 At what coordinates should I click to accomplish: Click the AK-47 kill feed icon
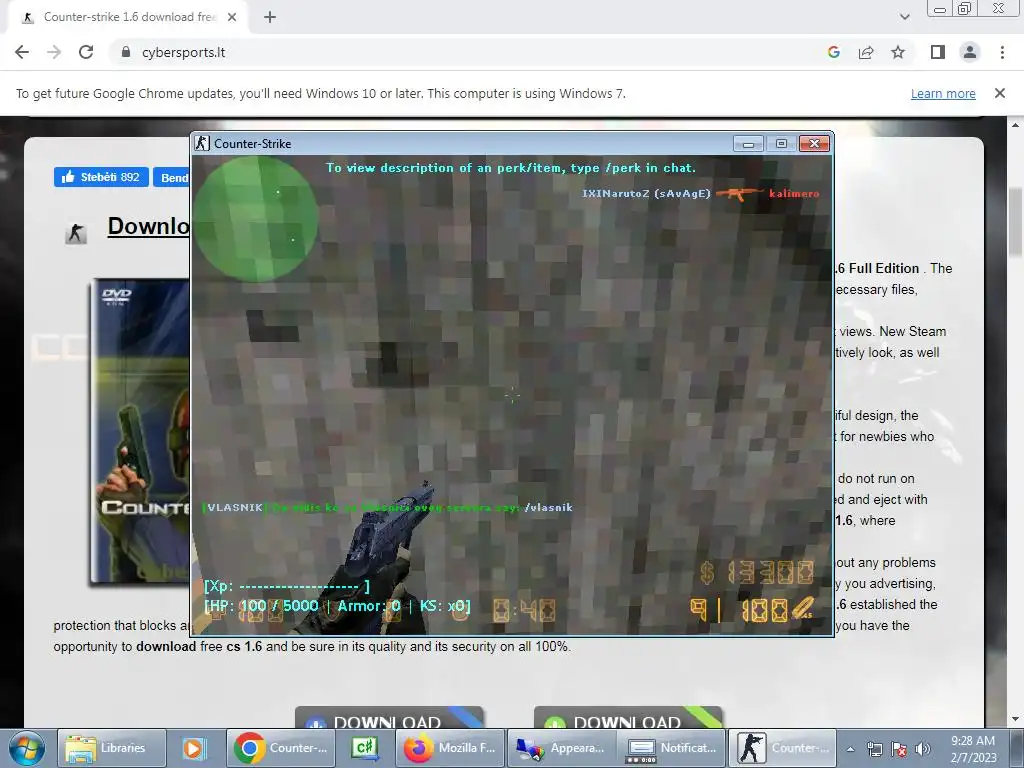click(739, 193)
